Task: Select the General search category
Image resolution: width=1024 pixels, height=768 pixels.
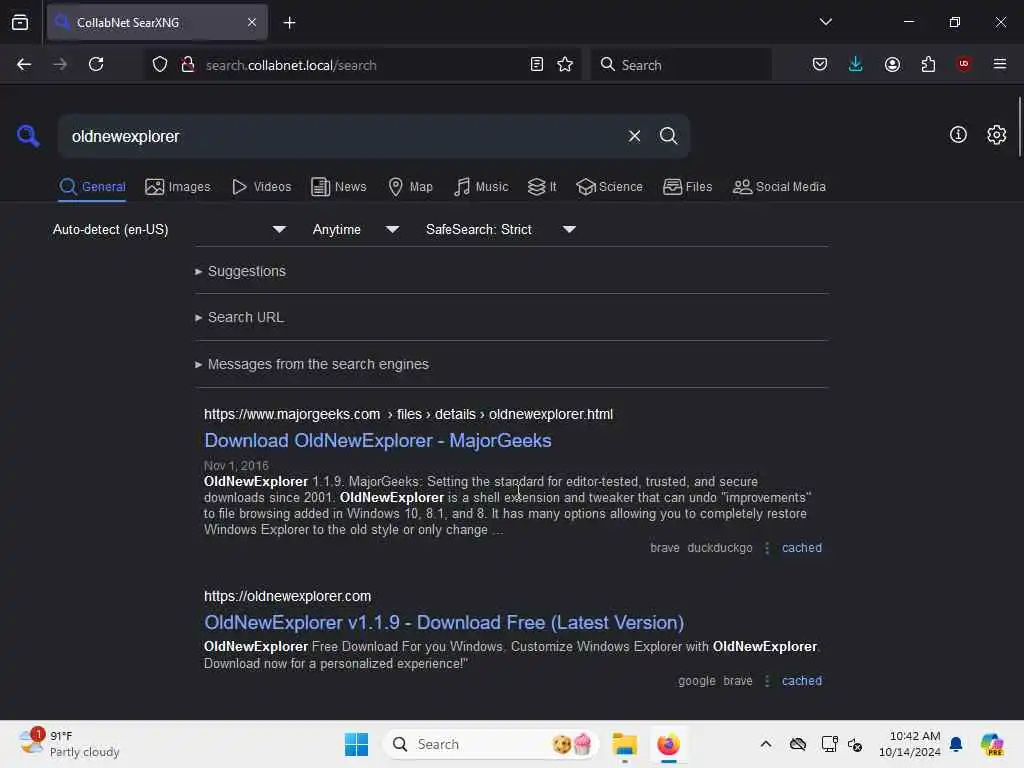Action: click(92, 187)
